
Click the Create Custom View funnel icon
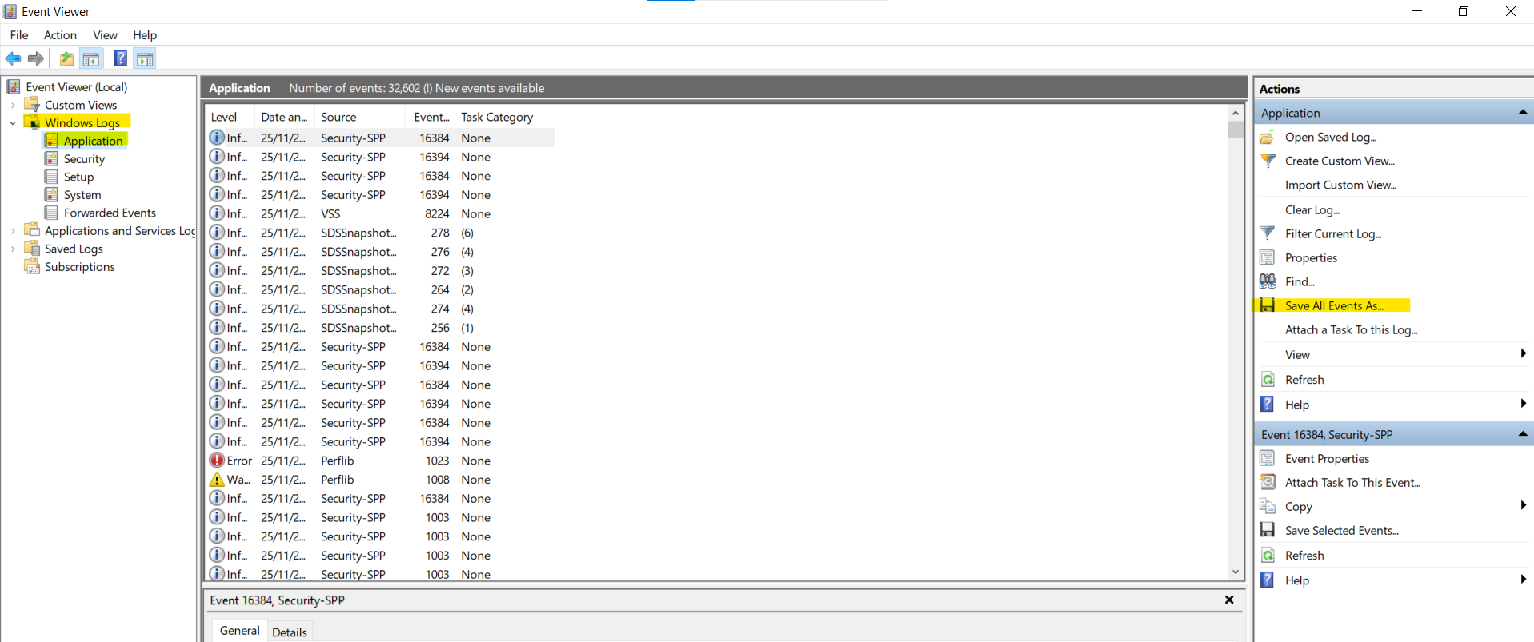[1267, 161]
